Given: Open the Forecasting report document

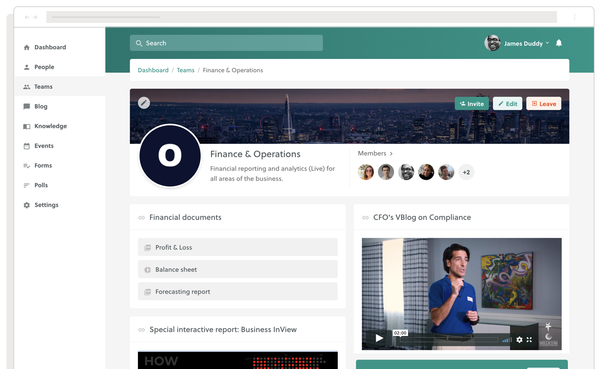Looking at the screenshot, I should pos(238,292).
